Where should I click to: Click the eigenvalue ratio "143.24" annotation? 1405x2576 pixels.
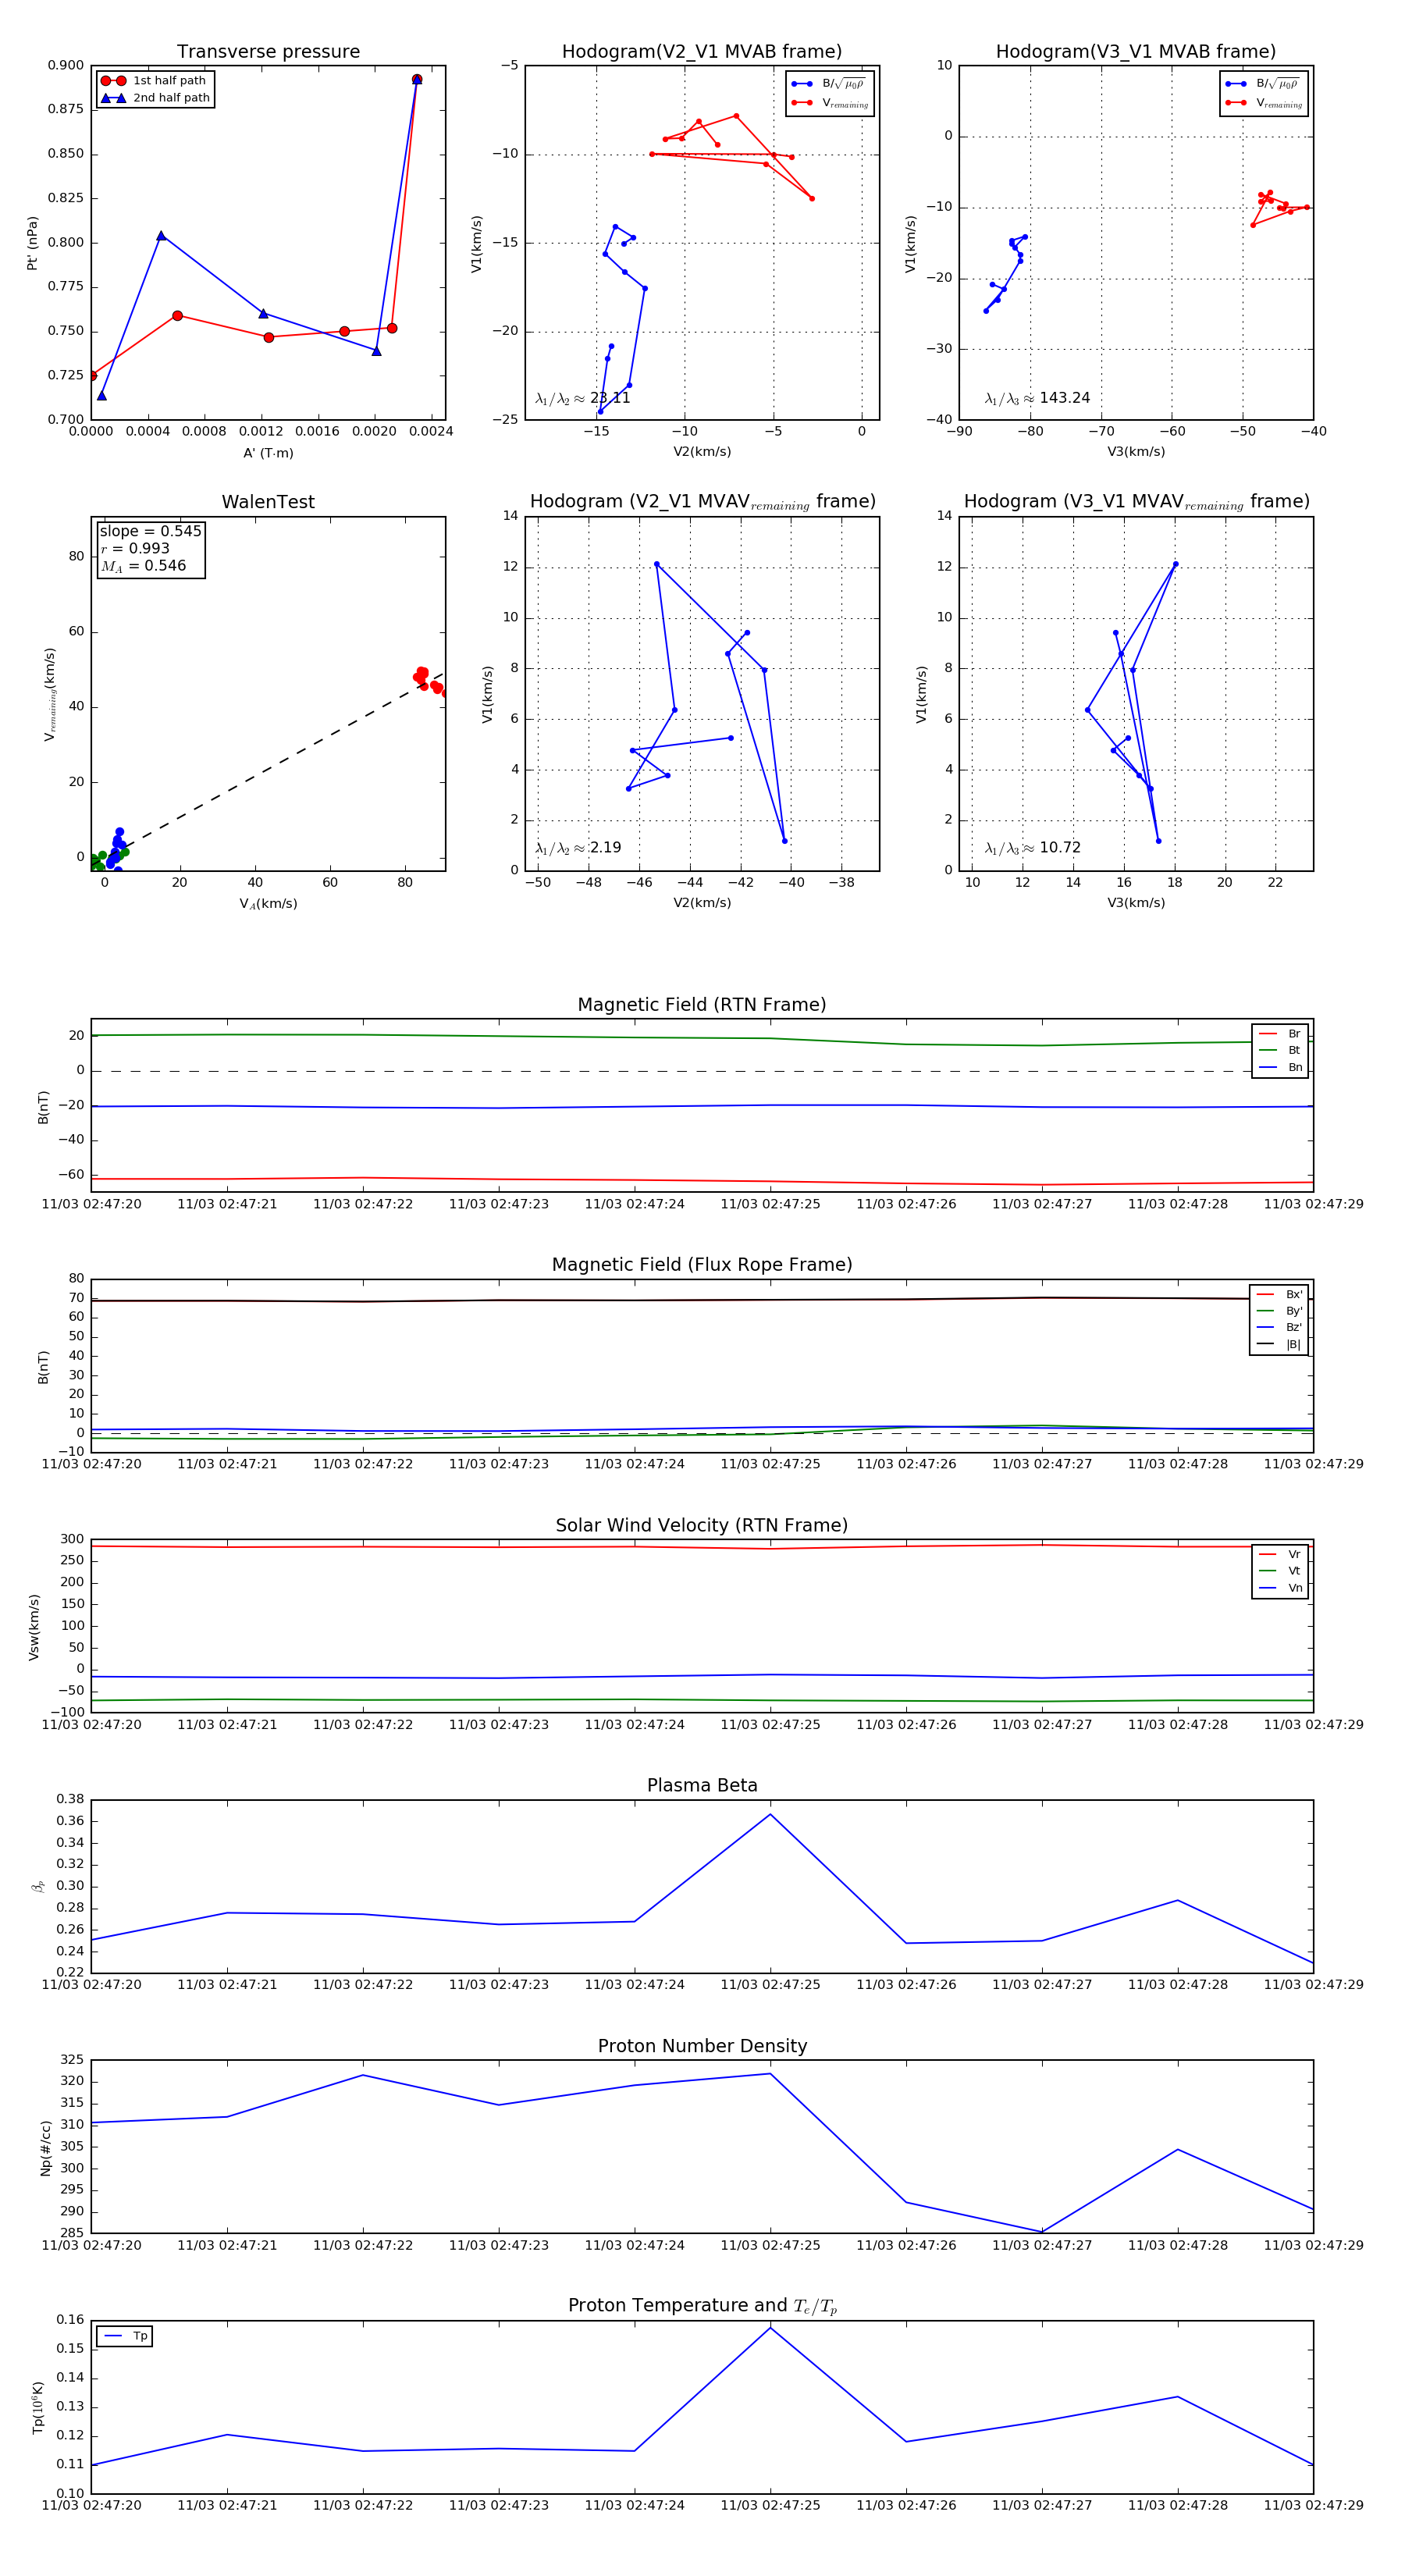click(x=1065, y=398)
